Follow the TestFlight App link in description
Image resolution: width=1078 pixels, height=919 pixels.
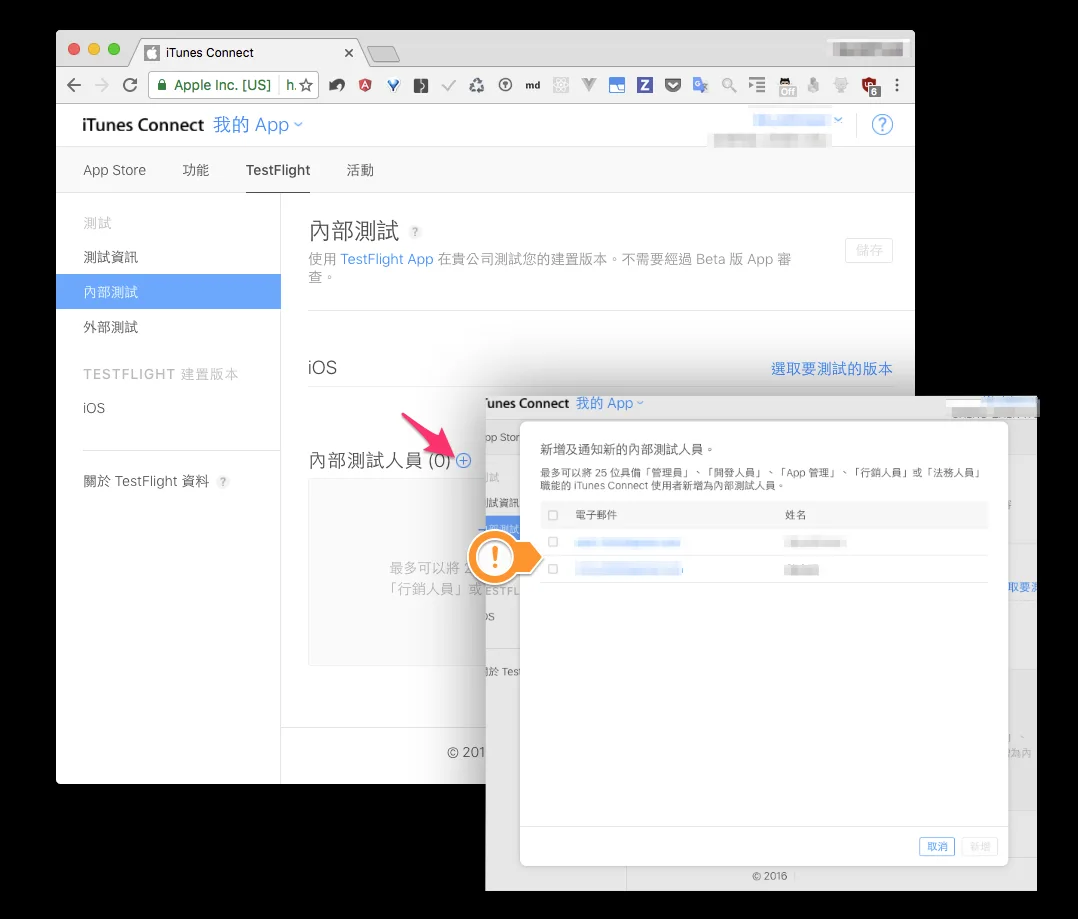tap(387, 259)
